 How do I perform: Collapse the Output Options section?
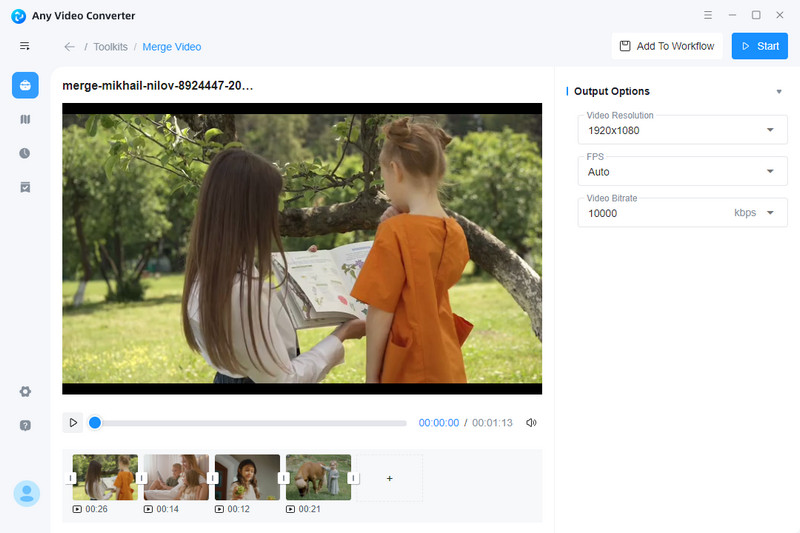(x=779, y=92)
